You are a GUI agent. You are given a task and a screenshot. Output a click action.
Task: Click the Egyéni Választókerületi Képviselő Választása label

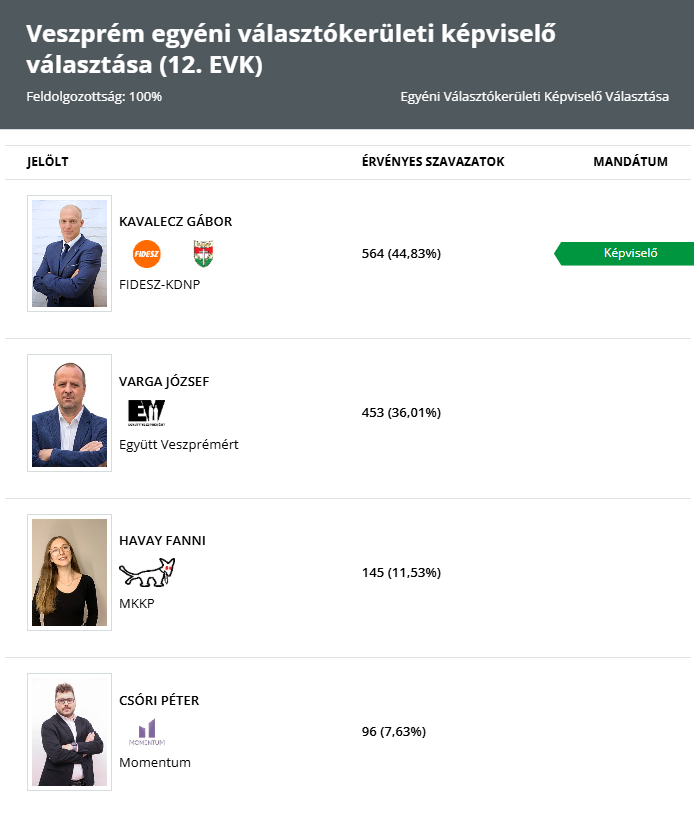tap(534, 97)
